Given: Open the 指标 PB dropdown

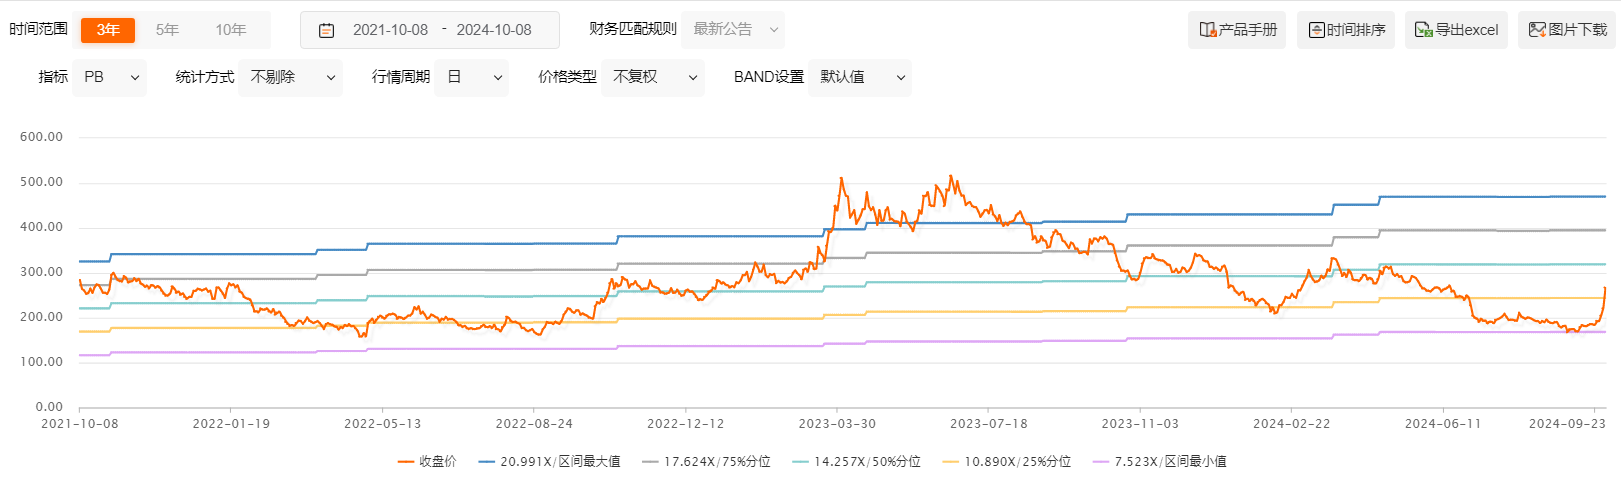Looking at the screenshot, I should coord(110,77).
